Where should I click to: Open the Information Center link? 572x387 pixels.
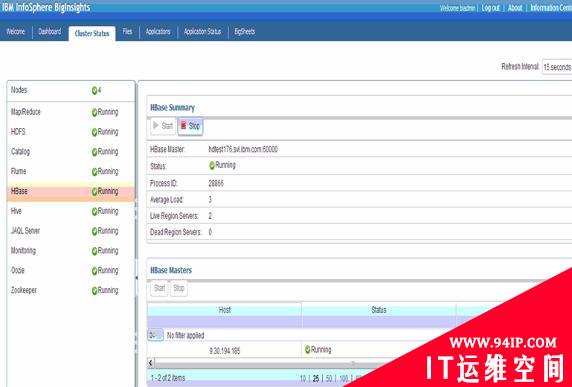551,8
